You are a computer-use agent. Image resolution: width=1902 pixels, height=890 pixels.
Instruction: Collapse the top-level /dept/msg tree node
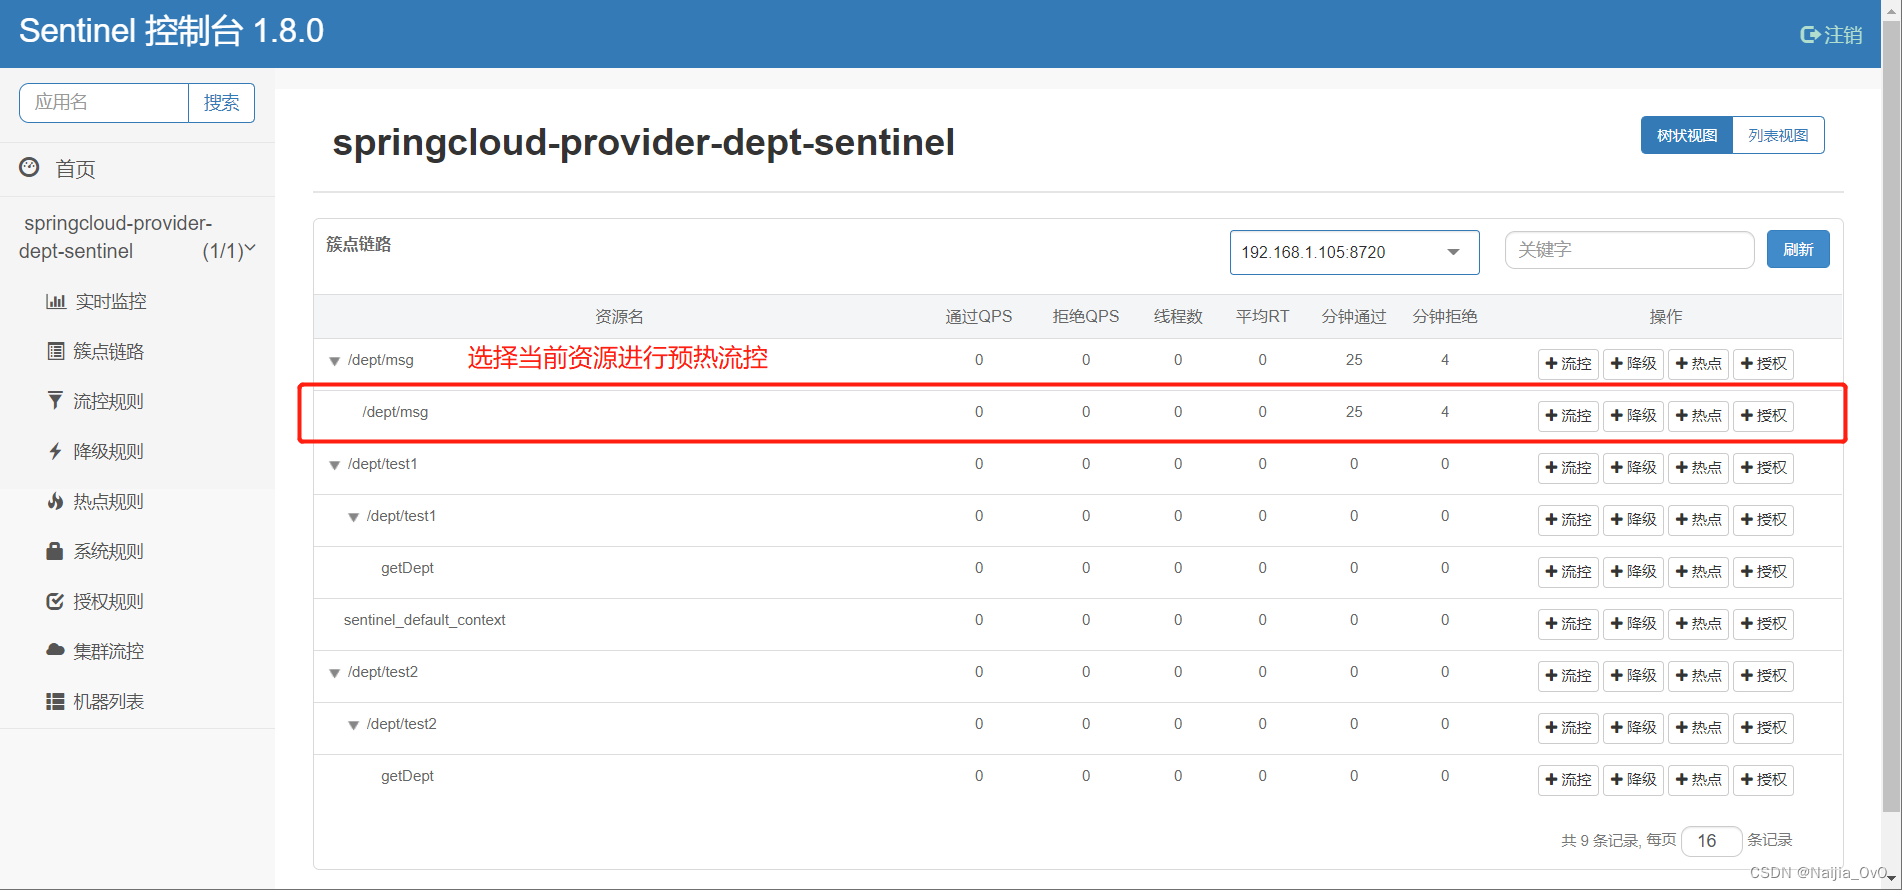tap(335, 361)
